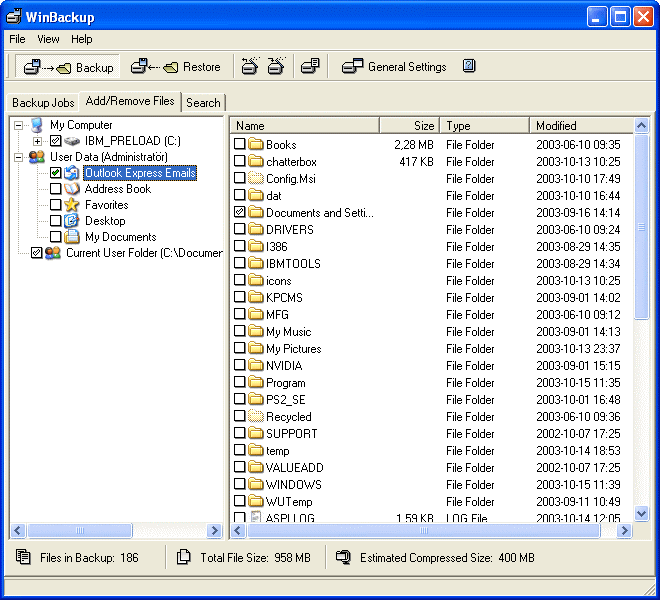Sort file list by Type column

[484, 125]
